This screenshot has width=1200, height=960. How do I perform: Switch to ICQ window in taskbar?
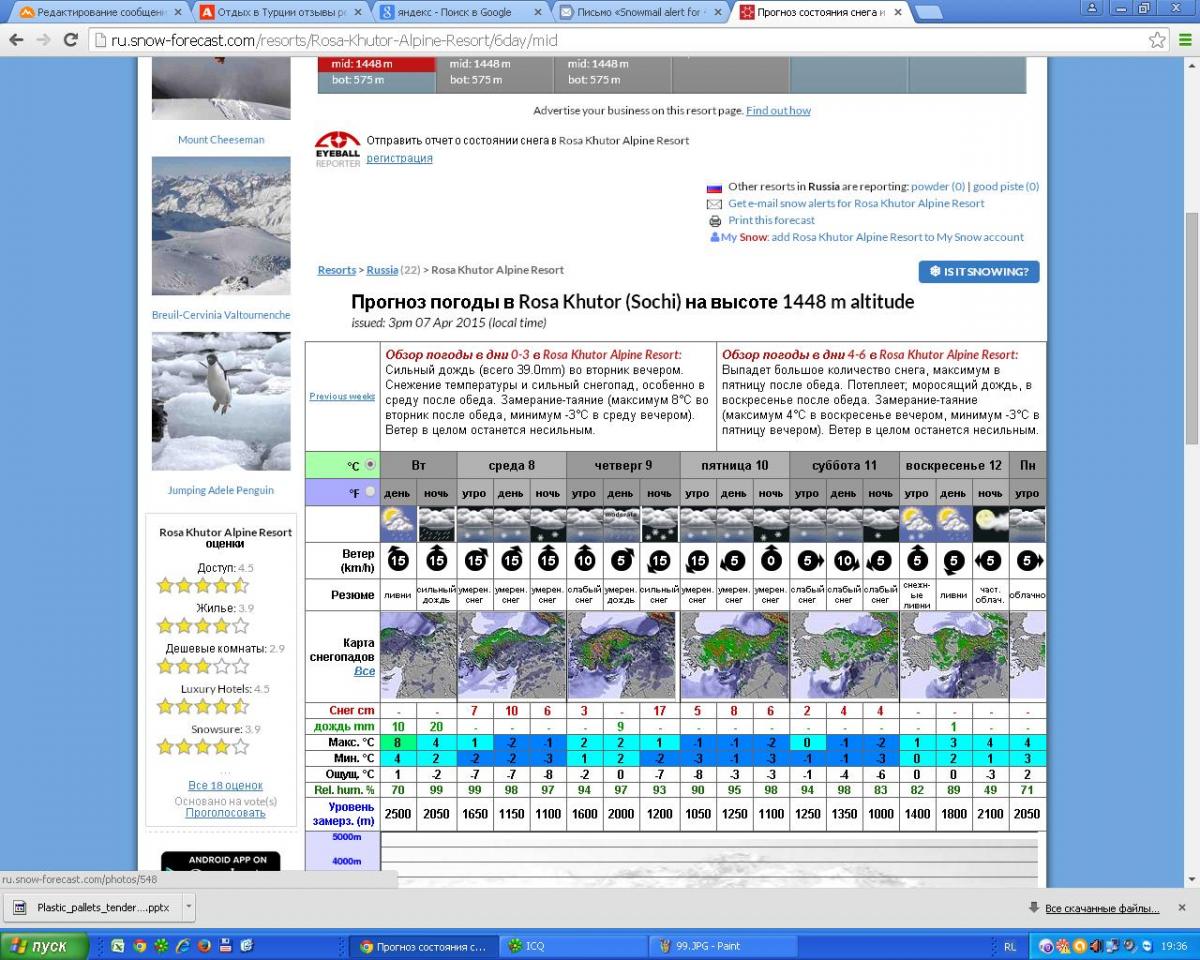[x=572, y=946]
